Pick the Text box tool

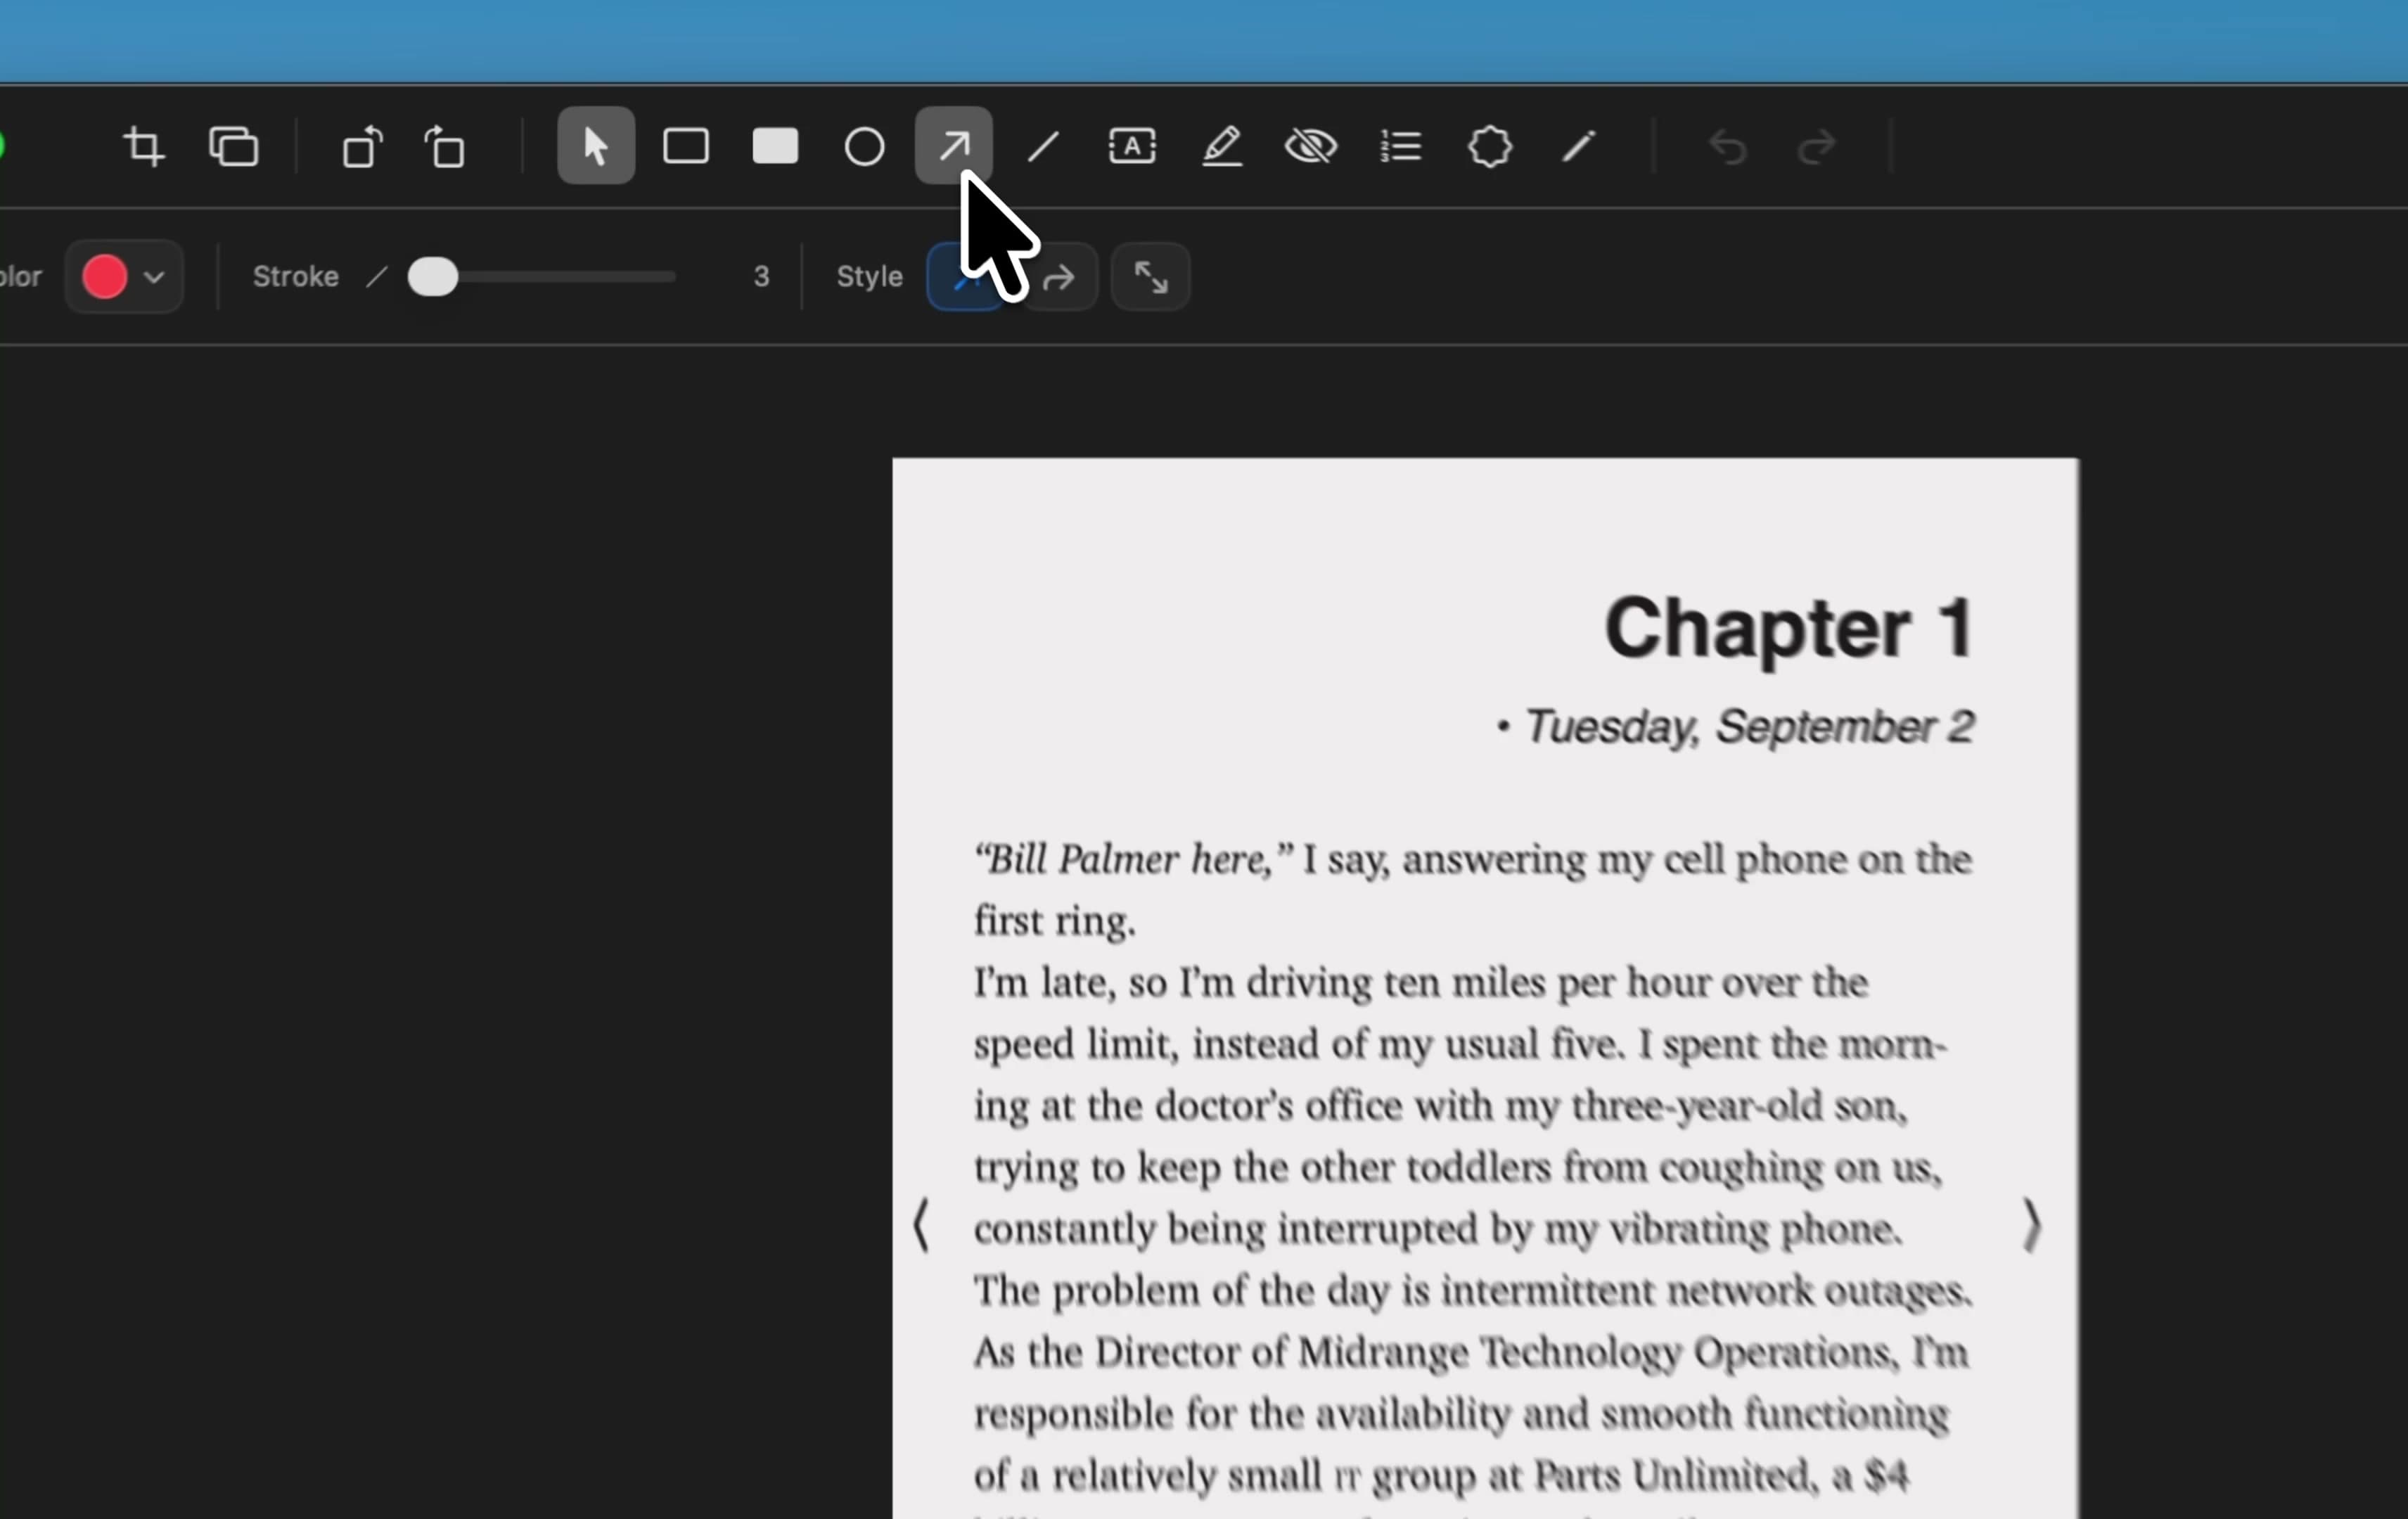point(1132,146)
